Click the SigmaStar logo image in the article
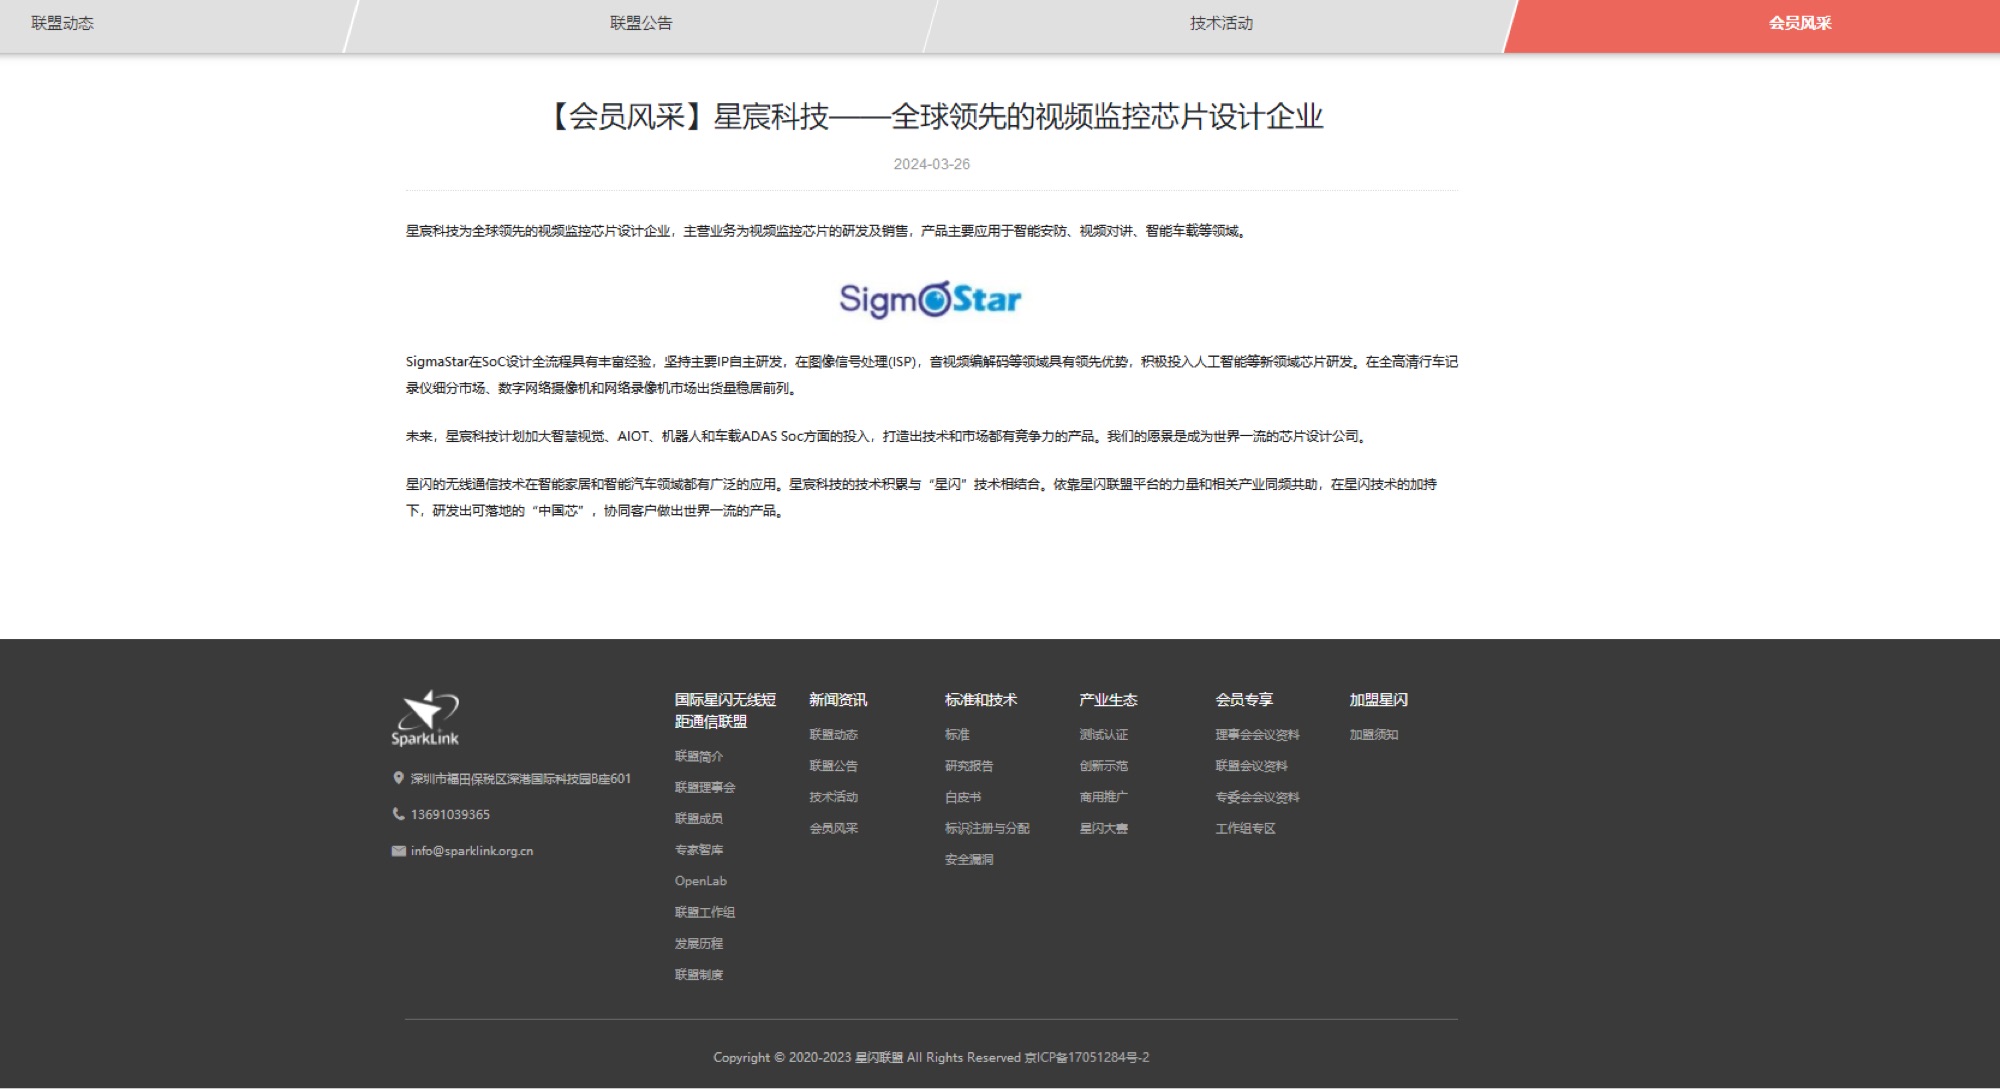Viewport: 2000px width, 1089px height. coord(930,299)
